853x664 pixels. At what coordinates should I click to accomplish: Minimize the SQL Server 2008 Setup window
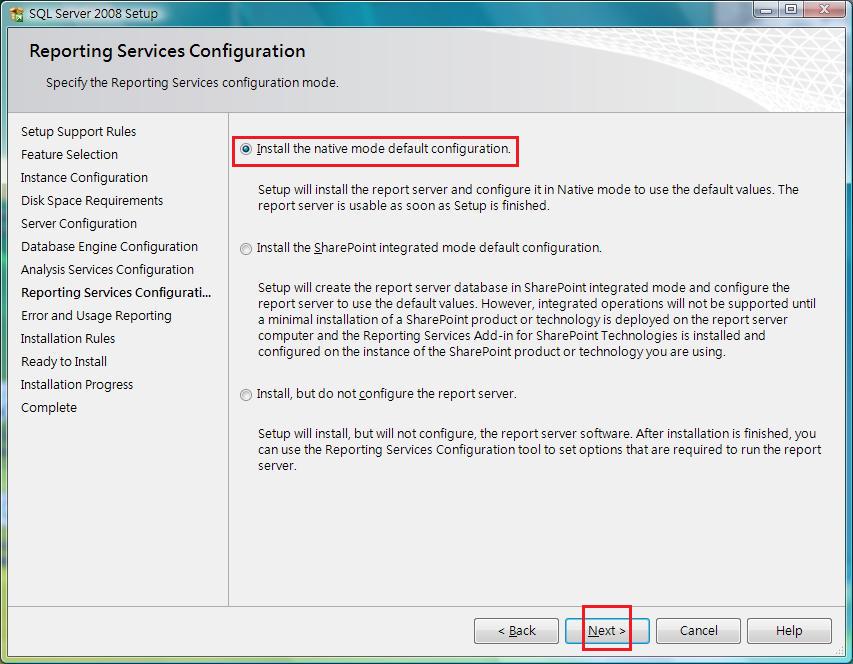click(766, 10)
